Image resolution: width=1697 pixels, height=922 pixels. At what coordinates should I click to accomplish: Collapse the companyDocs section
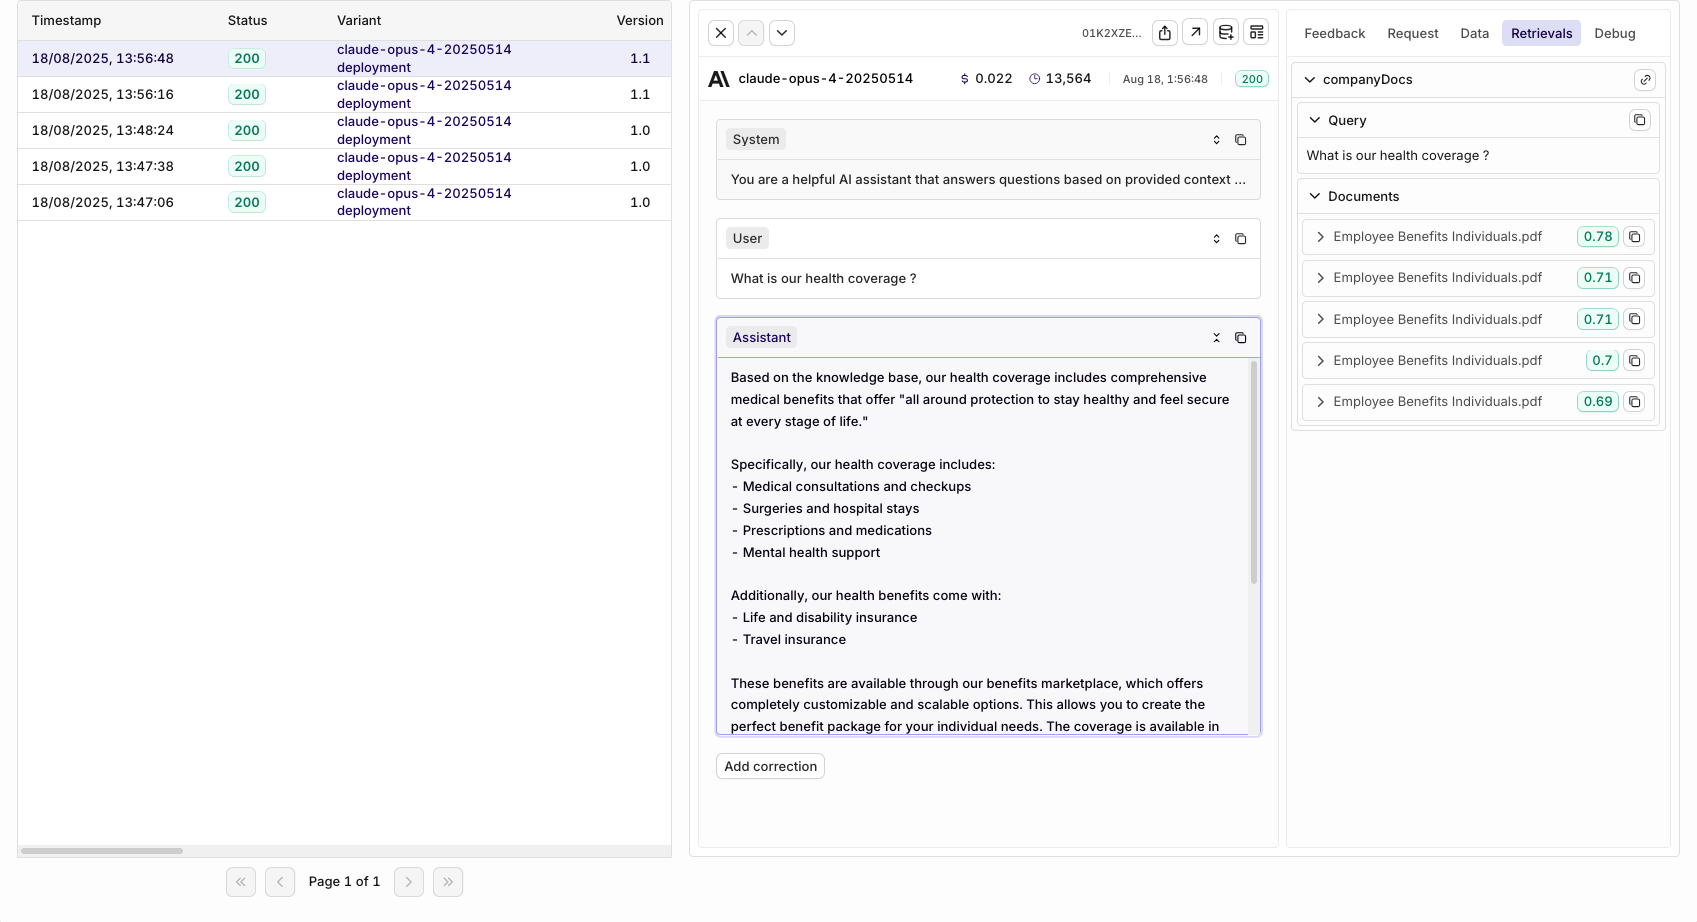coord(1310,80)
